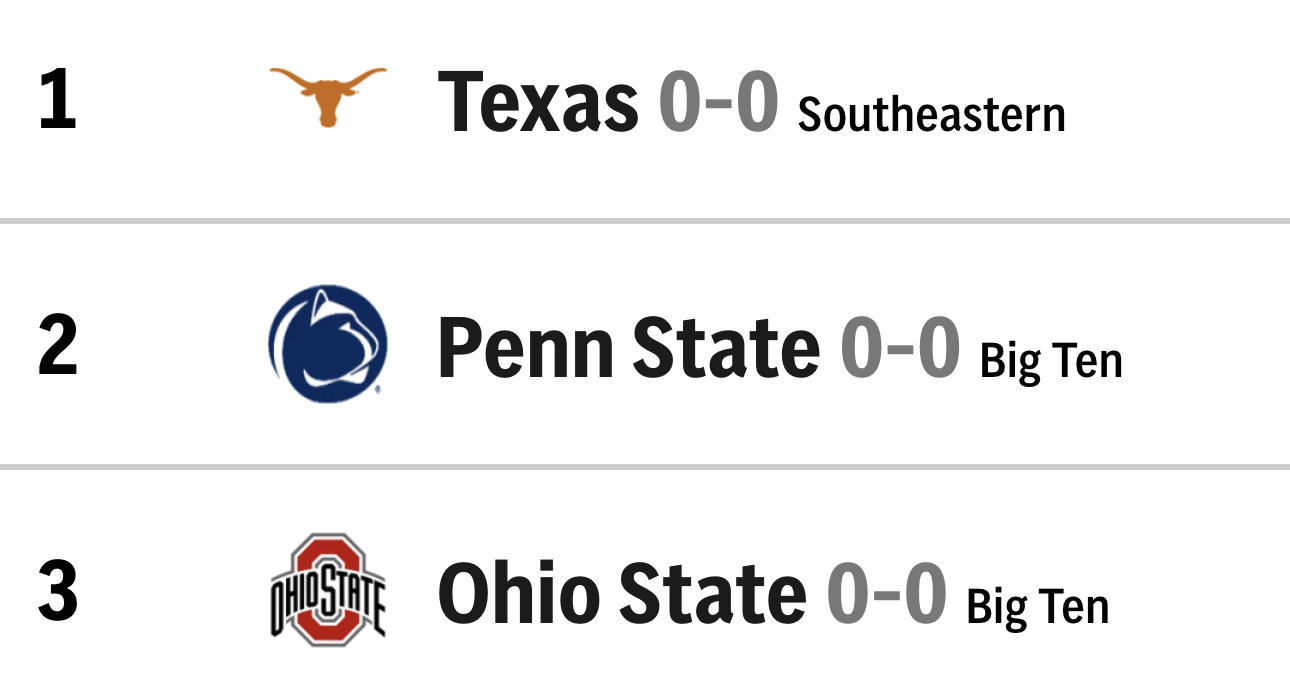This screenshot has width=1290, height=692.
Task: Select the Southeastern conference label
Action: tap(931, 115)
